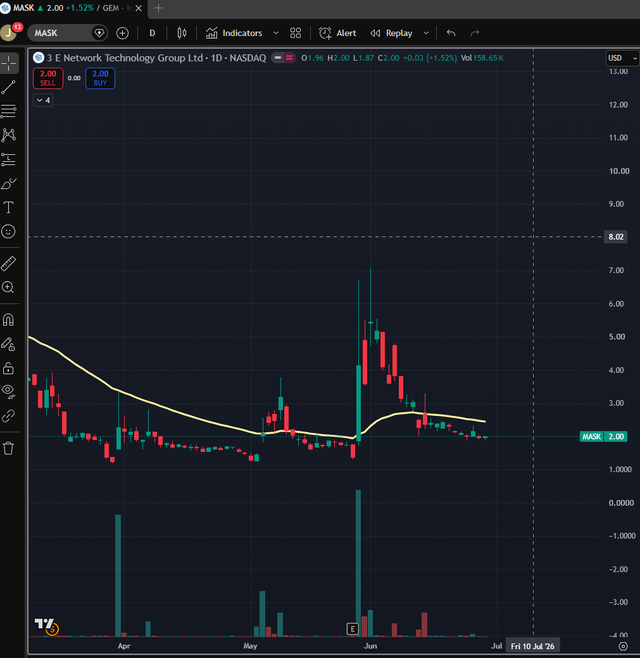Close the MASK browser tab
This screenshot has width=640, height=658.
click(x=138, y=8)
